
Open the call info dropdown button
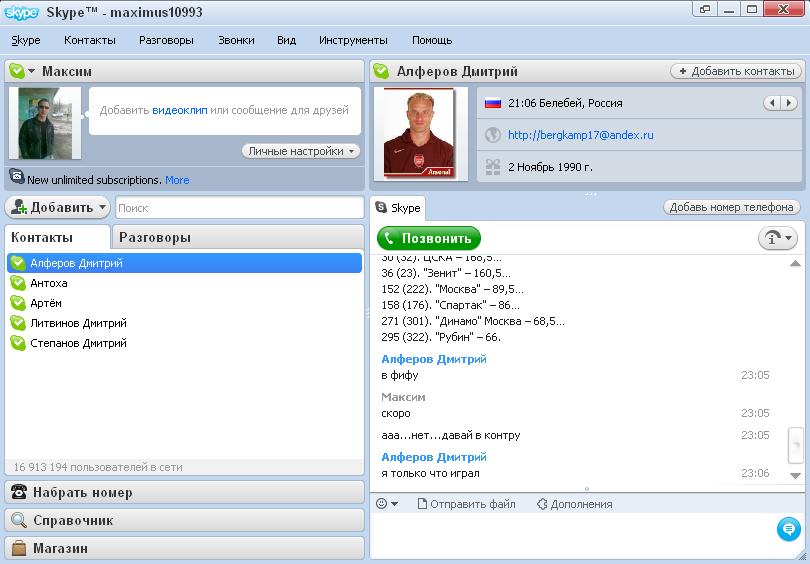pyautogui.click(x=778, y=238)
